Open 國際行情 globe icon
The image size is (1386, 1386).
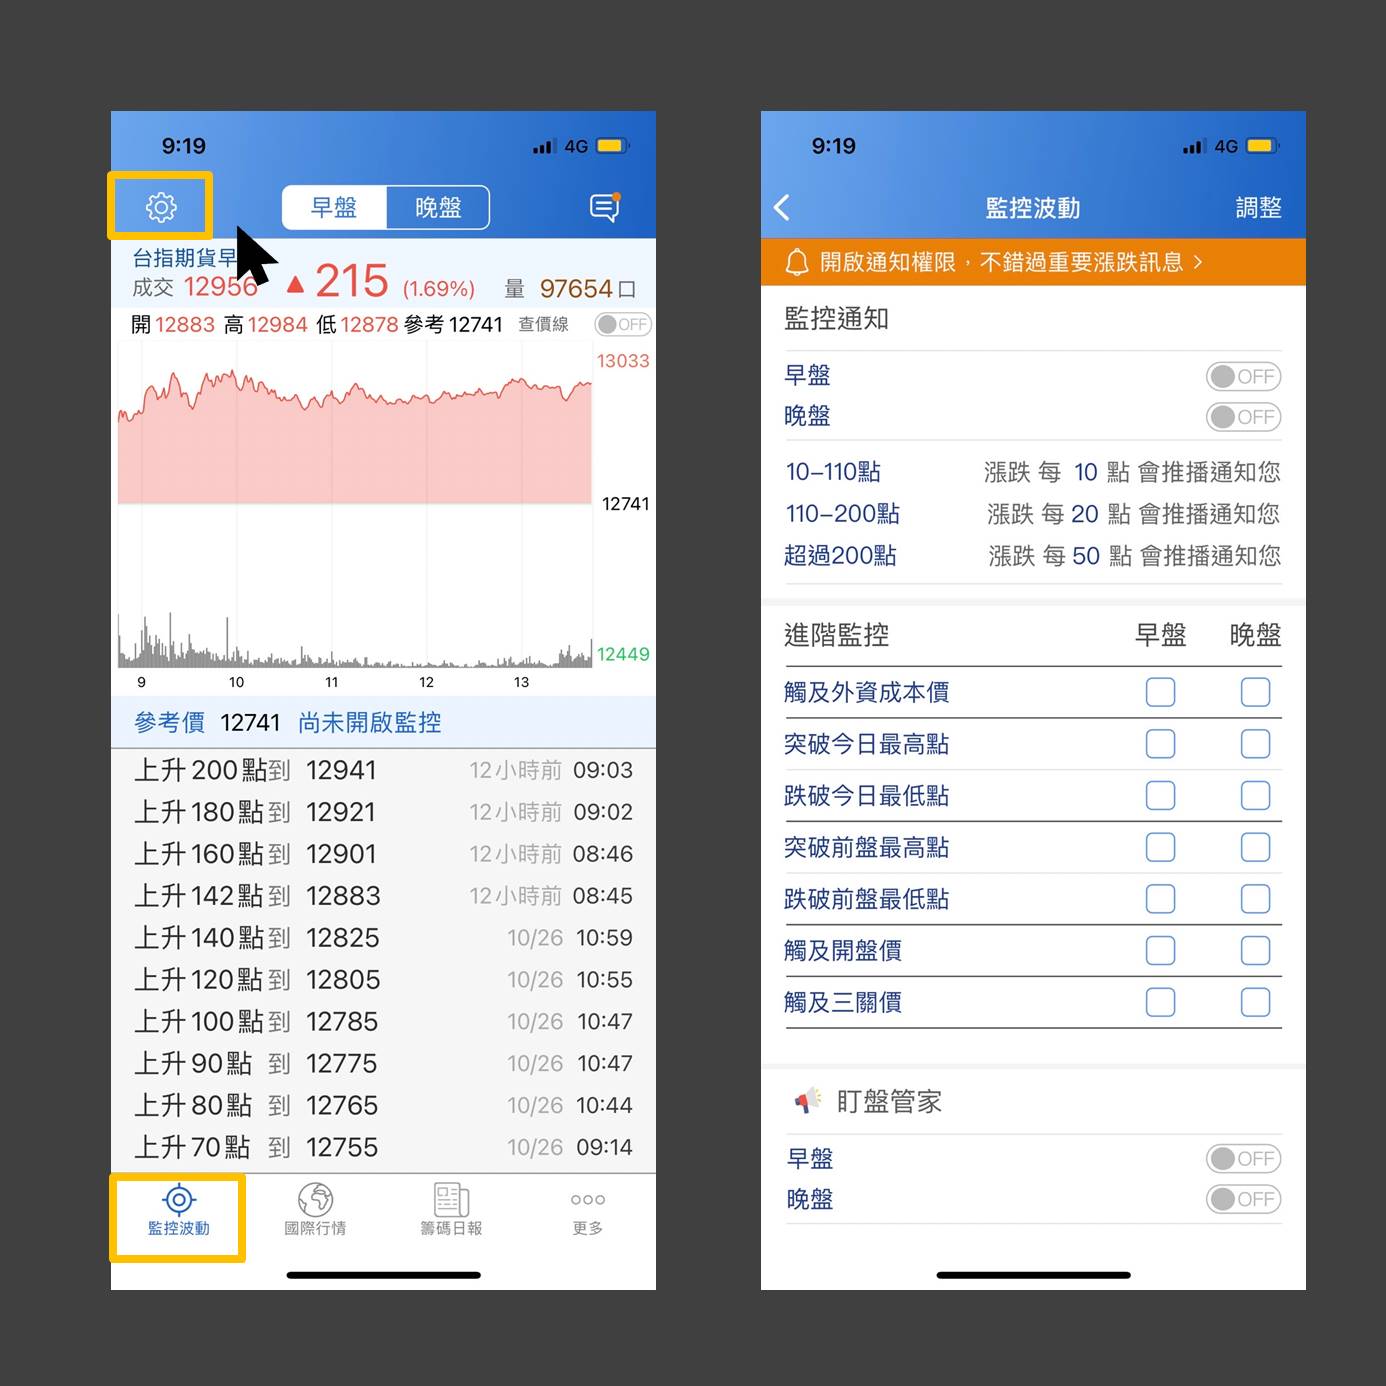315,1199
